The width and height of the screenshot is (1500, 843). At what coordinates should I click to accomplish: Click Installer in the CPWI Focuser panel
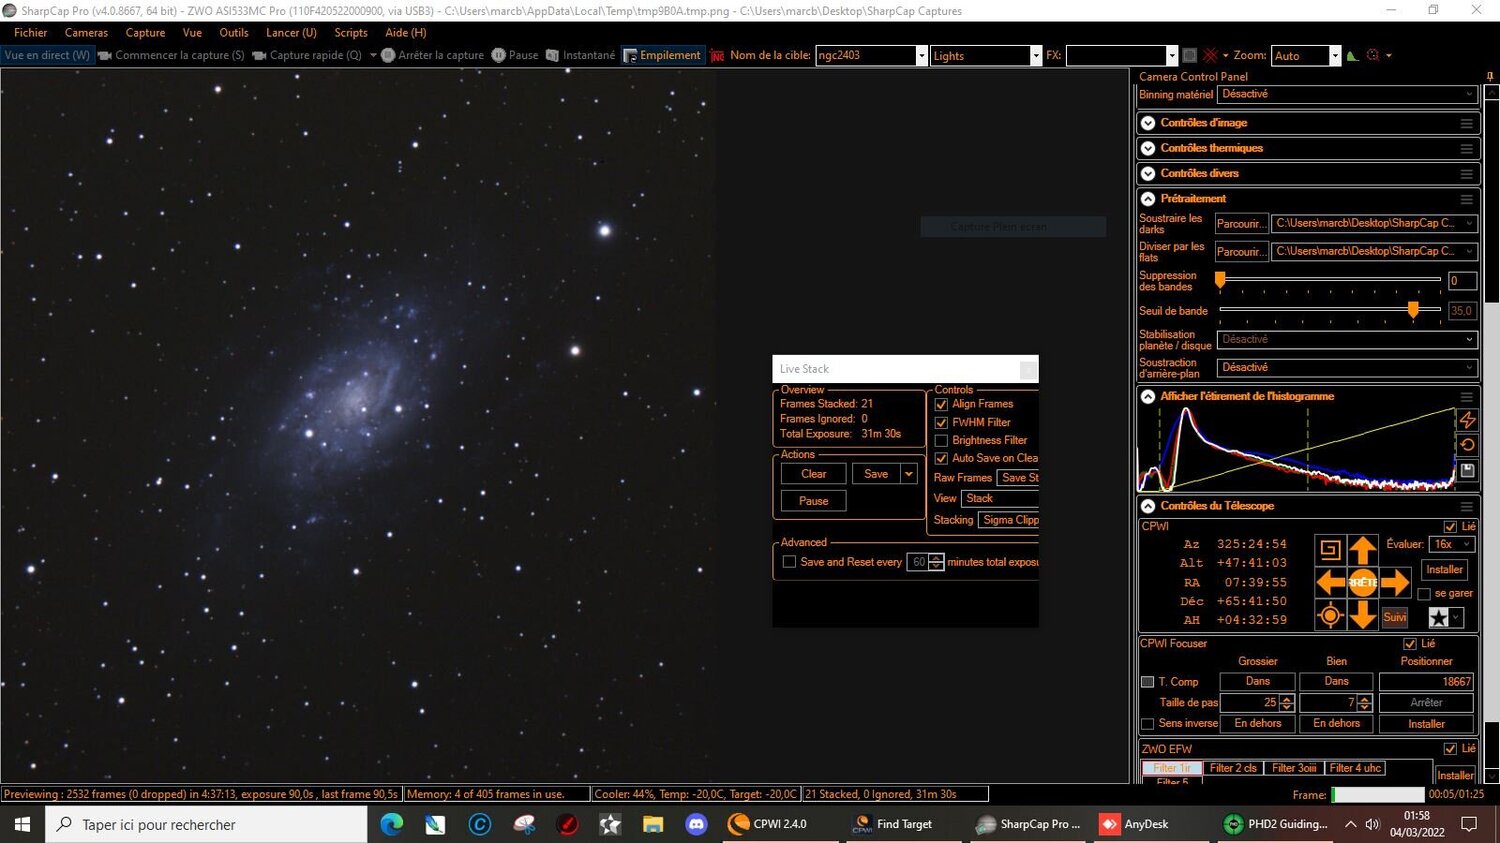click(1425, 723)
